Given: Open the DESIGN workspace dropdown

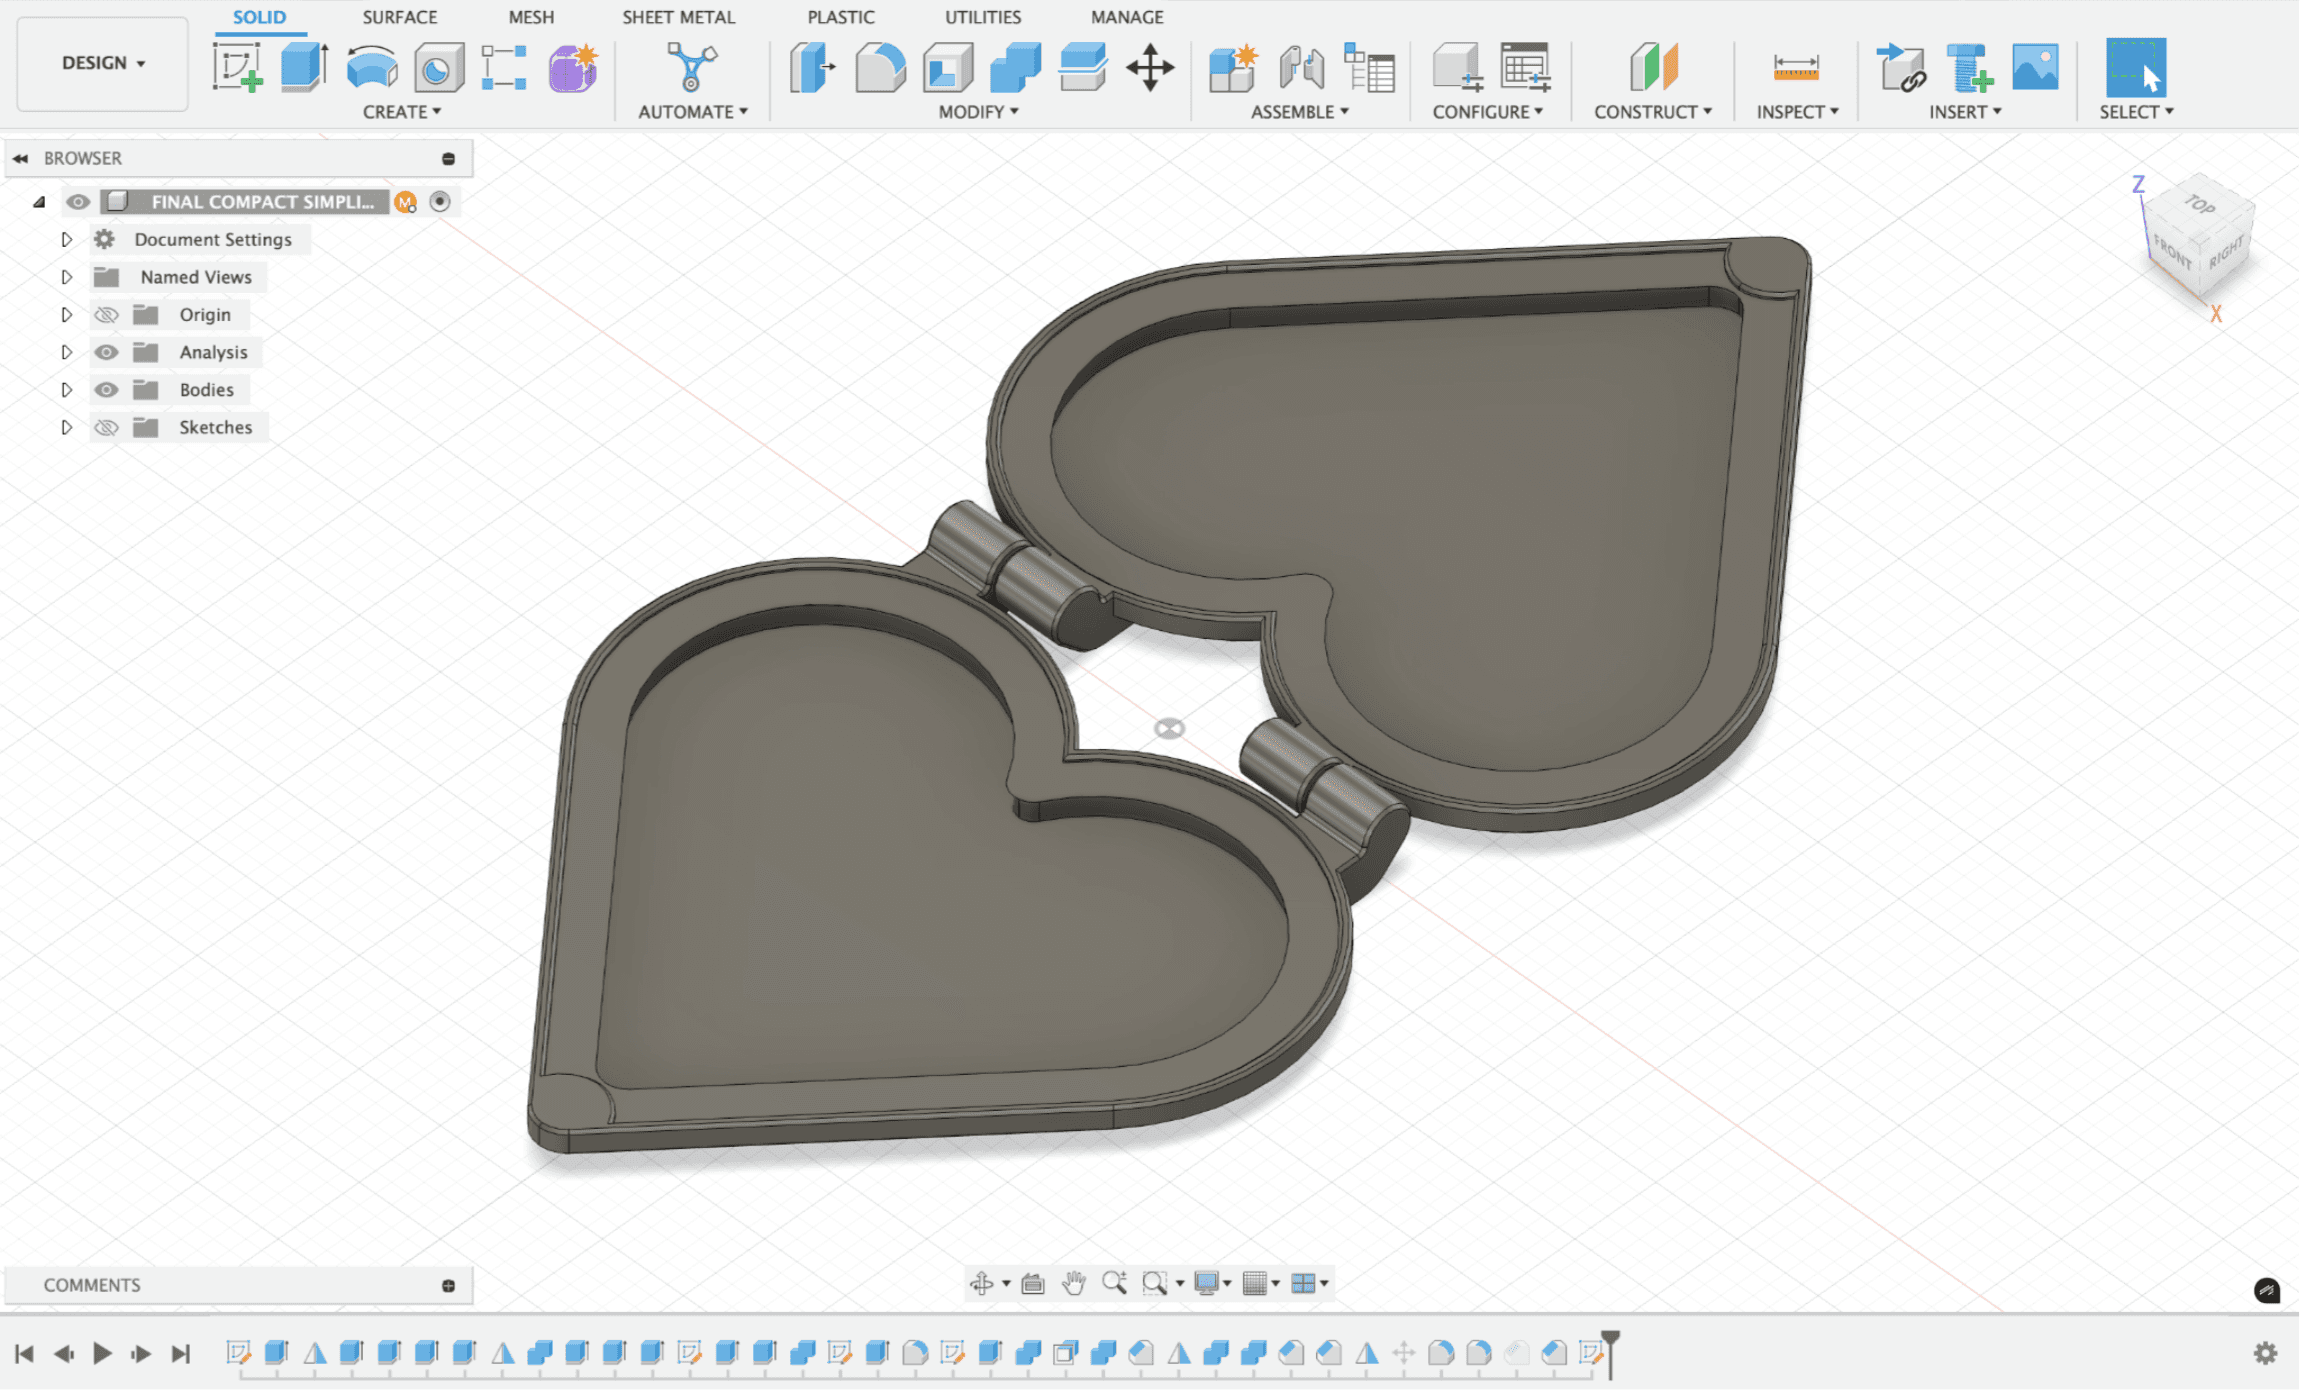Looking at the screenshot, I should [103, 63].
